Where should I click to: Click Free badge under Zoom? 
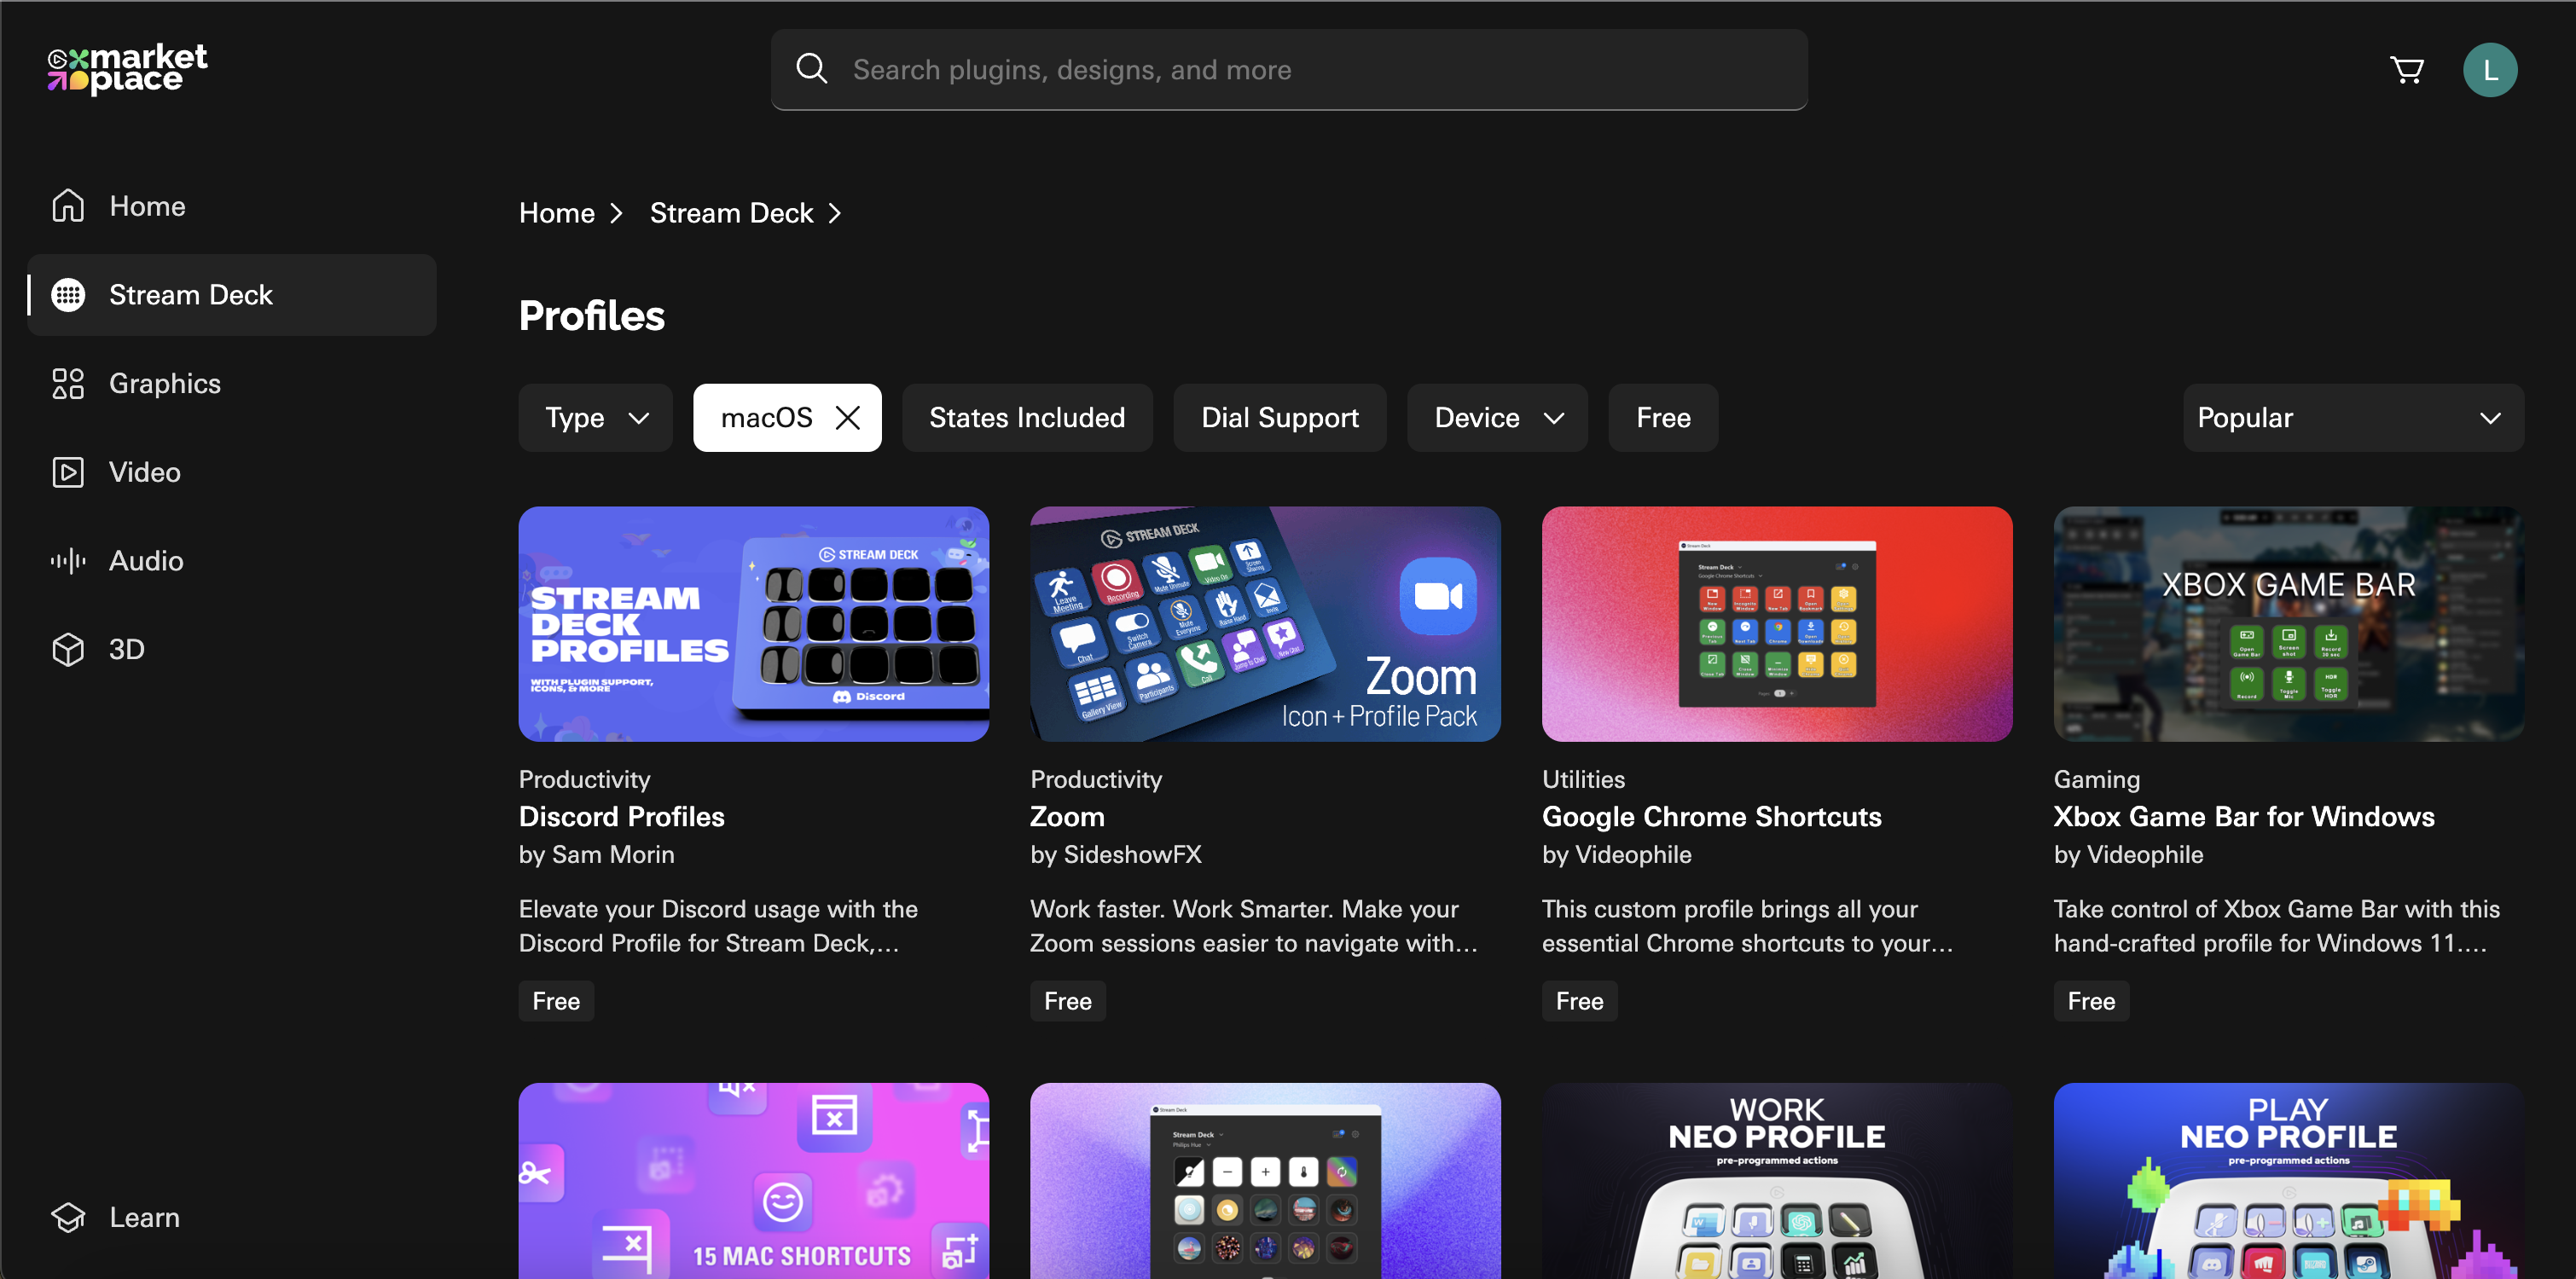click(x=1068, y=1001)
